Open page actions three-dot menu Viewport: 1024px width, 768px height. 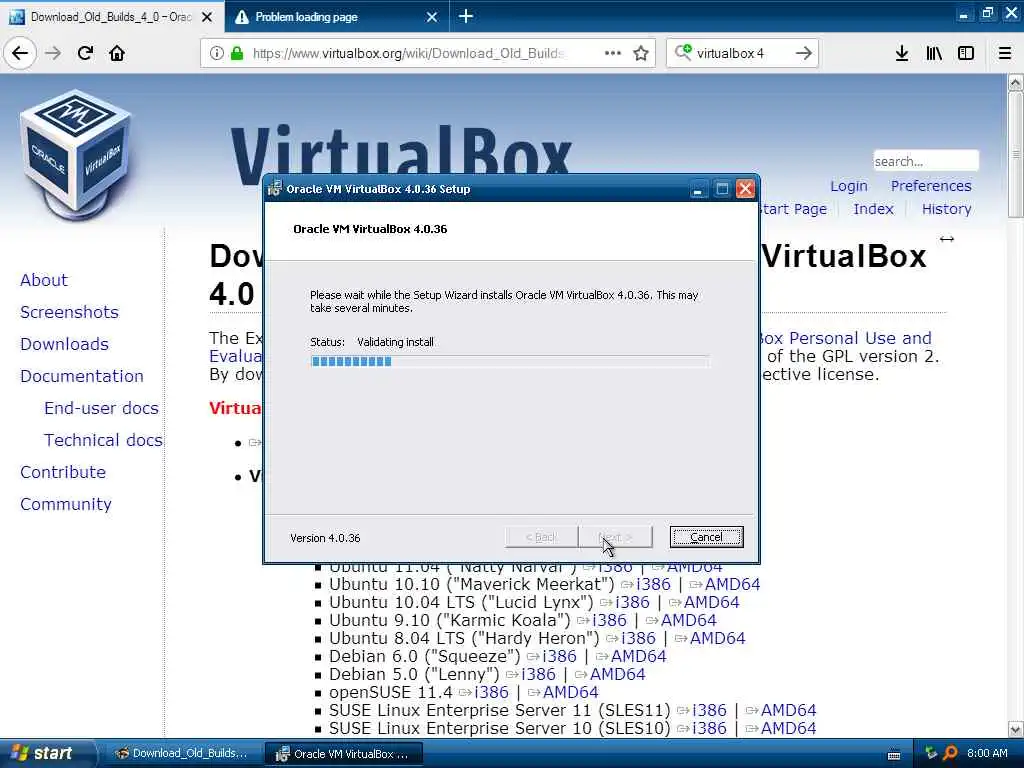coord(613,53)
